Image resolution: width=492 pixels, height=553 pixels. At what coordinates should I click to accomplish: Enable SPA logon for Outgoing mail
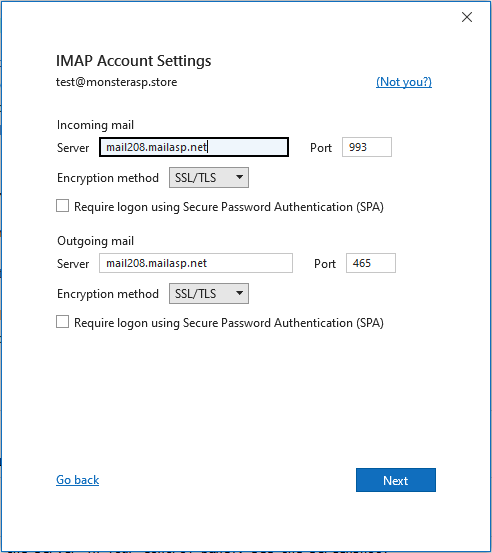coord(62,322)
